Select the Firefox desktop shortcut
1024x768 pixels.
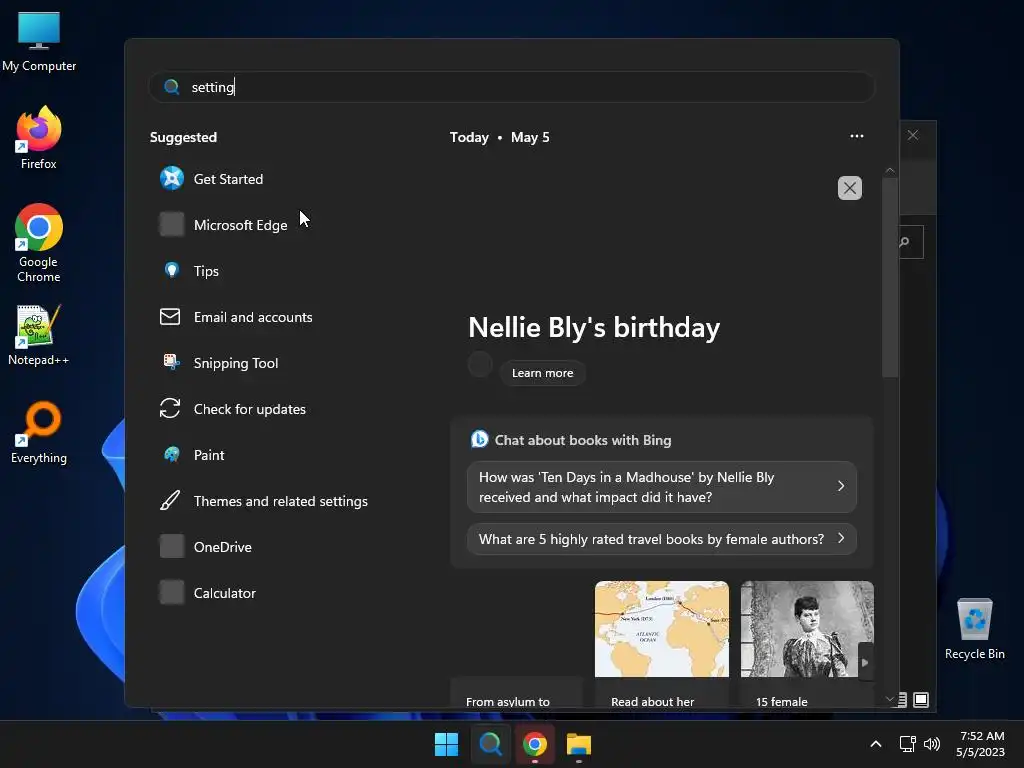click(x=39, y=139)
